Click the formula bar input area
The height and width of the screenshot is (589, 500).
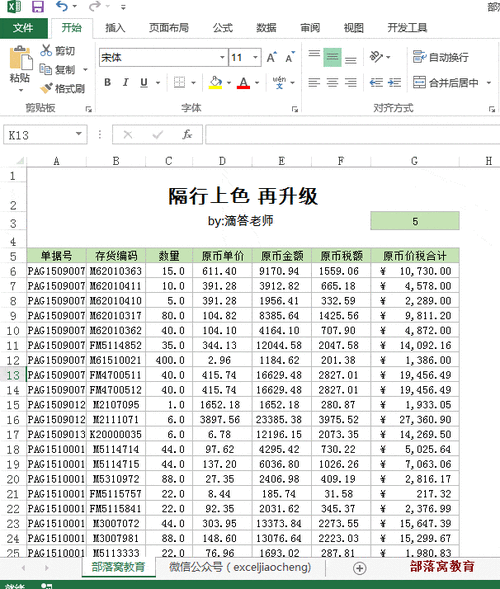coord(352,135)
